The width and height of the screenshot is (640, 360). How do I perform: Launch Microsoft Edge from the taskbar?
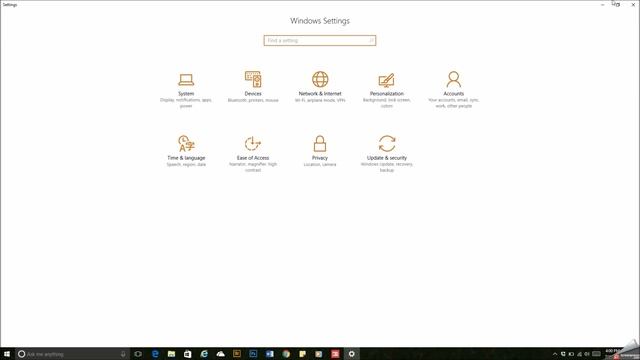(x=155, y=354)
